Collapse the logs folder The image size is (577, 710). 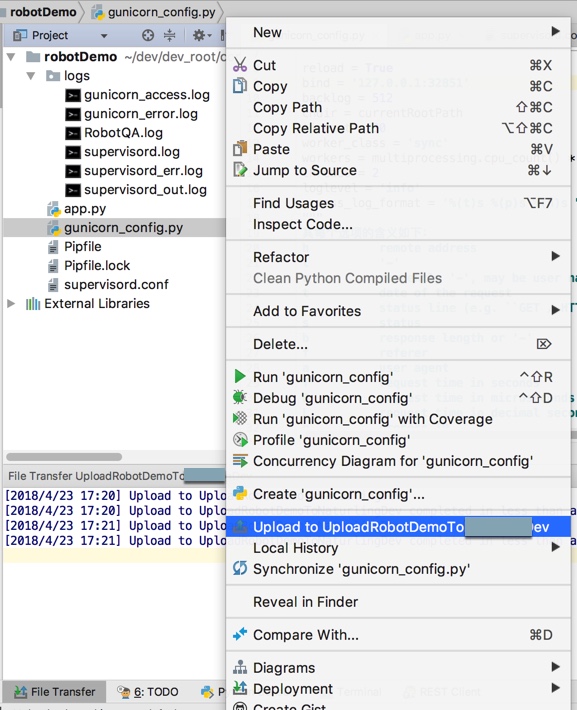[x=31, y=76]
